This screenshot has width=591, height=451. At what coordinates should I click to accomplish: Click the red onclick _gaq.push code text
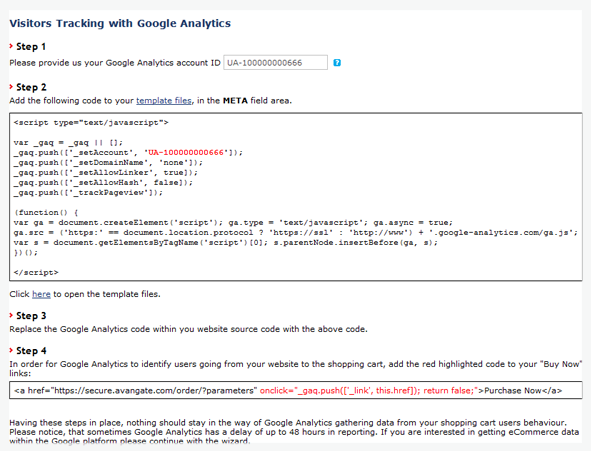[369, 390]
